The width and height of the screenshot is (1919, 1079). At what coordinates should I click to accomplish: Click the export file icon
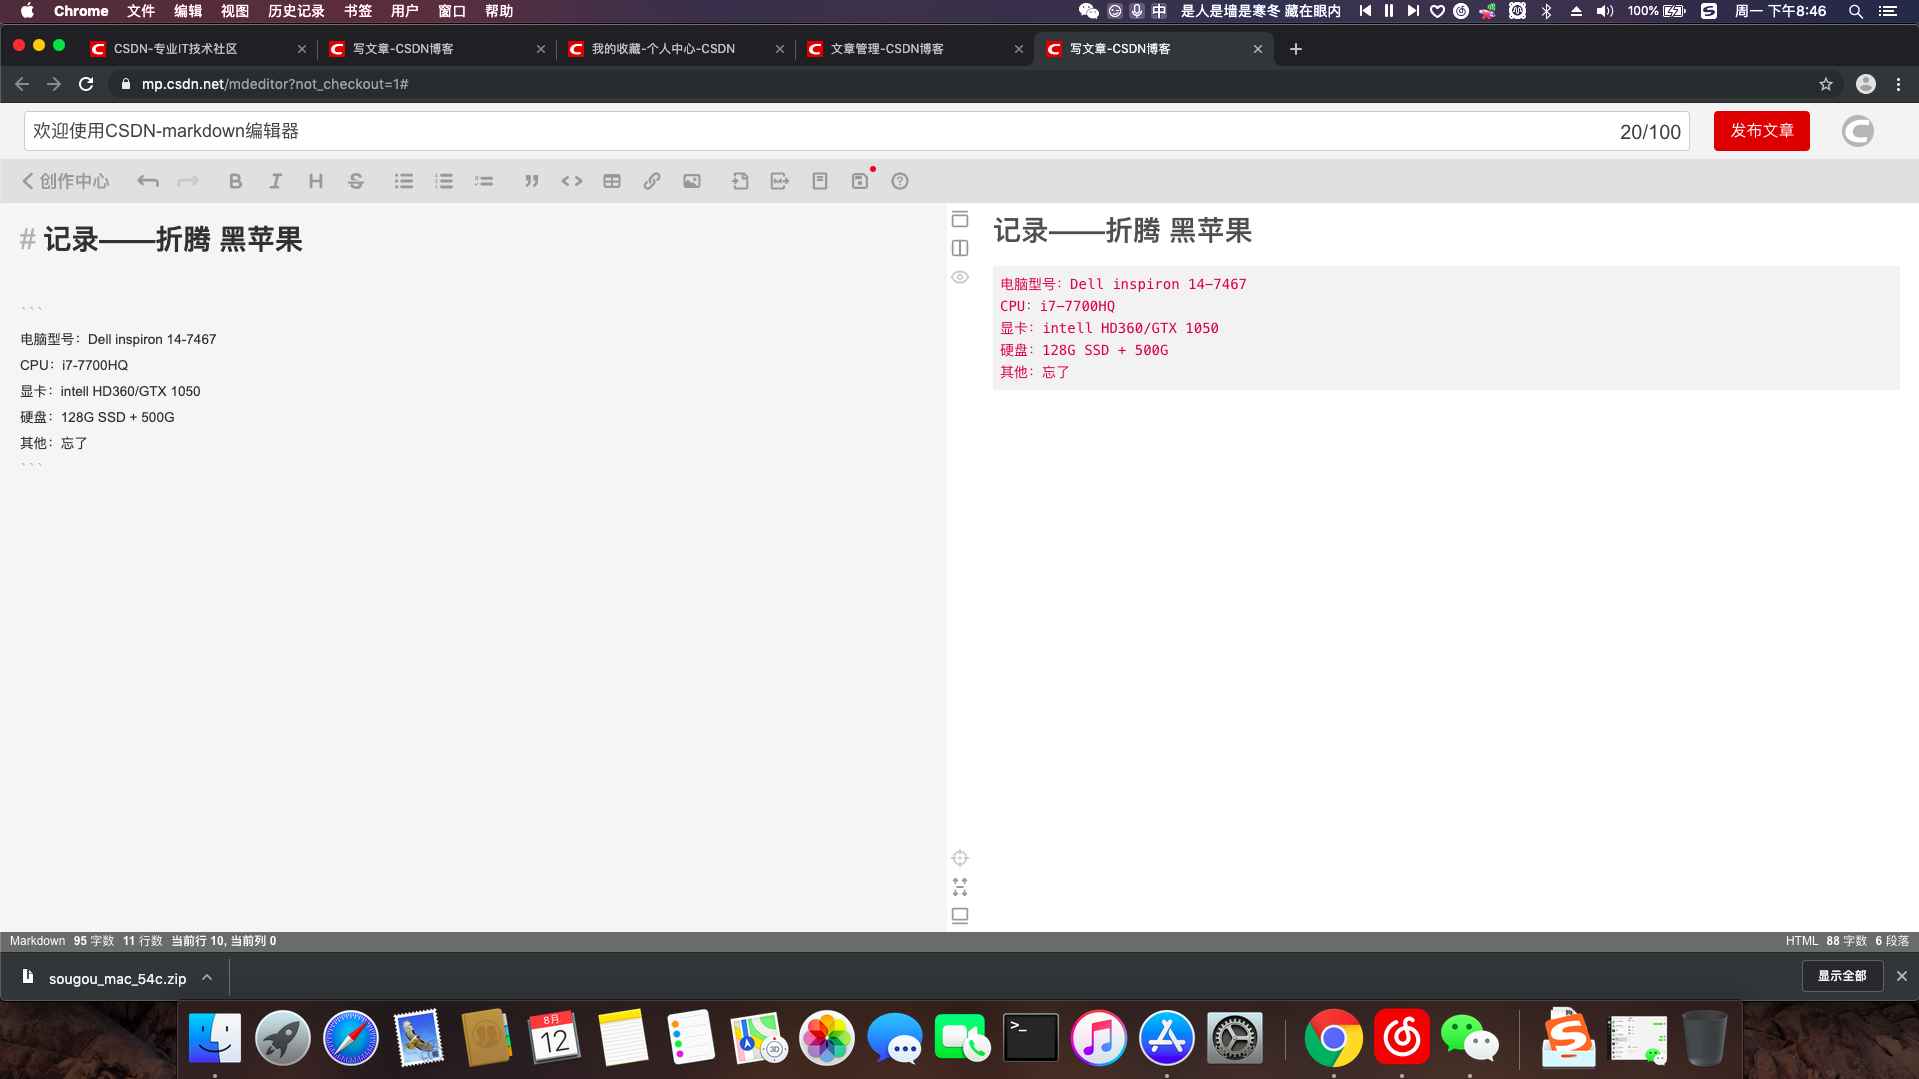[x=779, y=181]
